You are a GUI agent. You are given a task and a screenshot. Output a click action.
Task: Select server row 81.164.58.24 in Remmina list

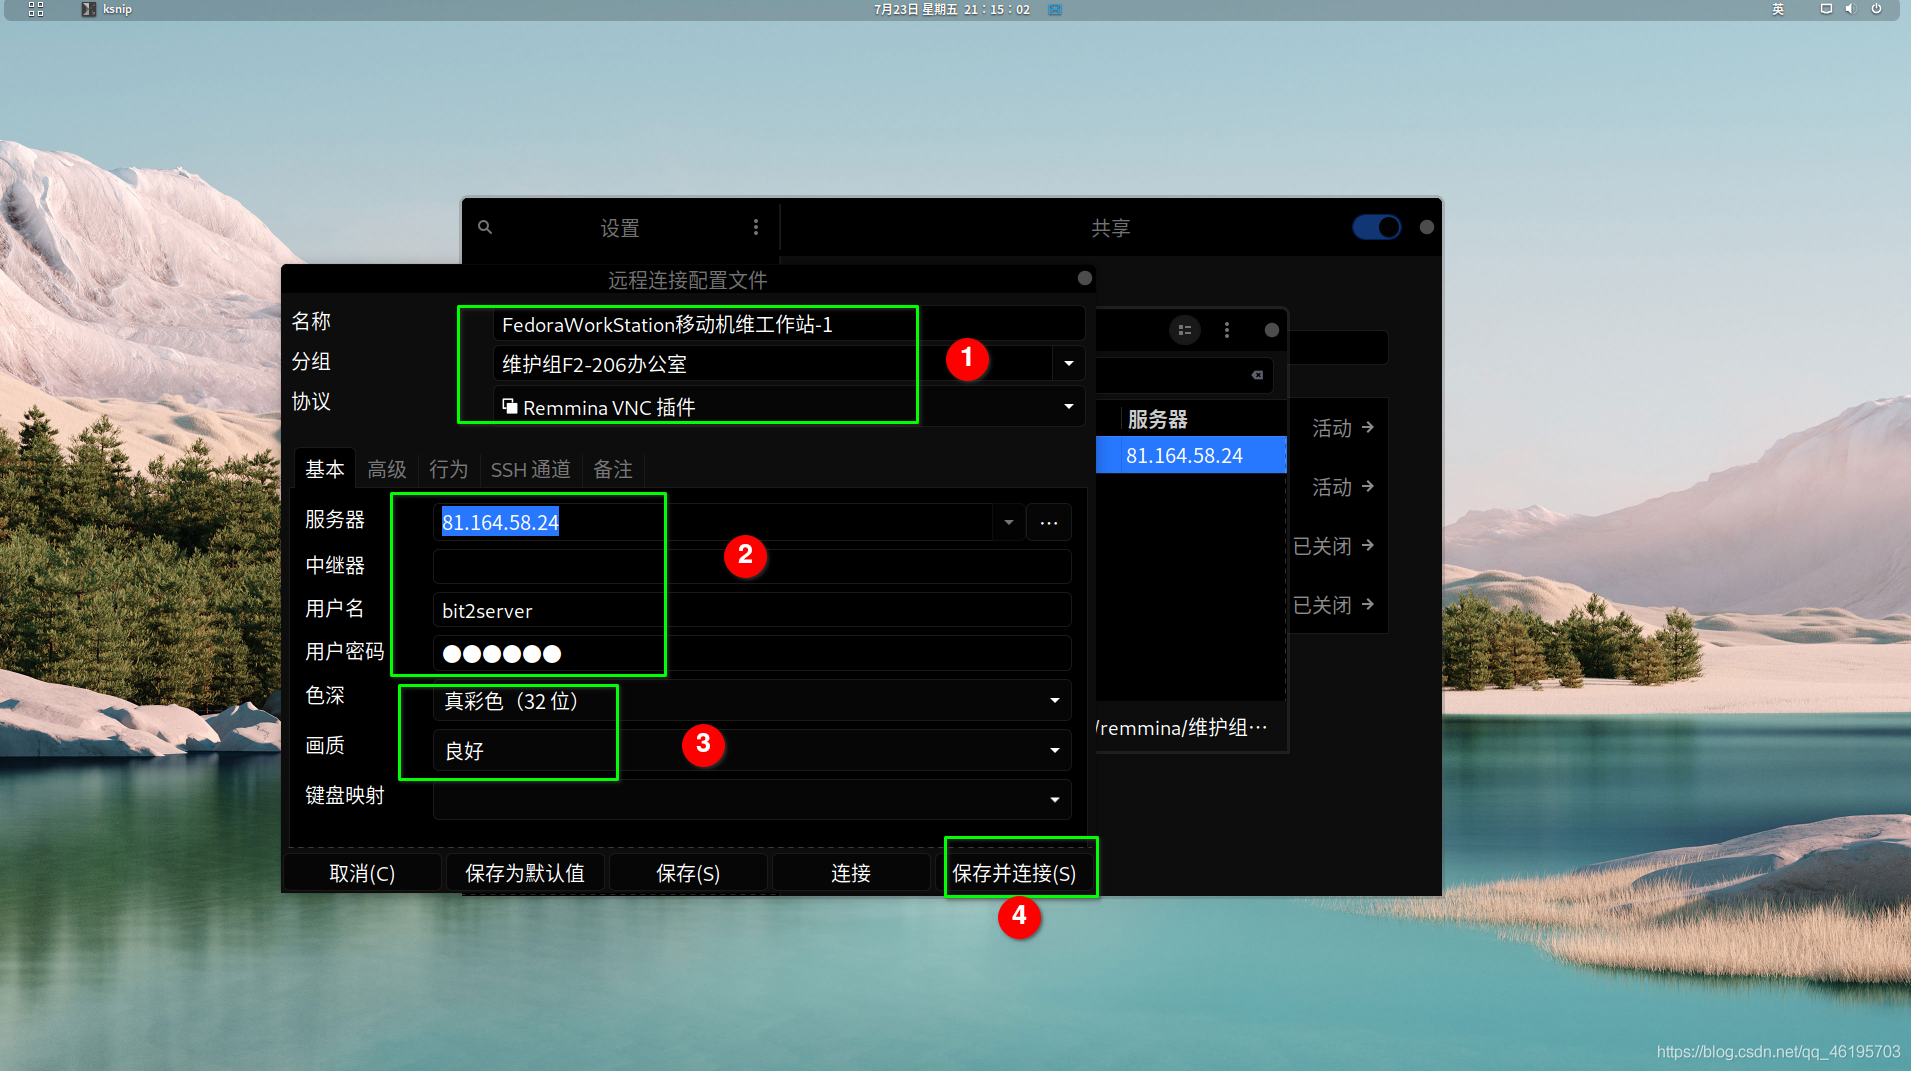[x=1191, y=455]
